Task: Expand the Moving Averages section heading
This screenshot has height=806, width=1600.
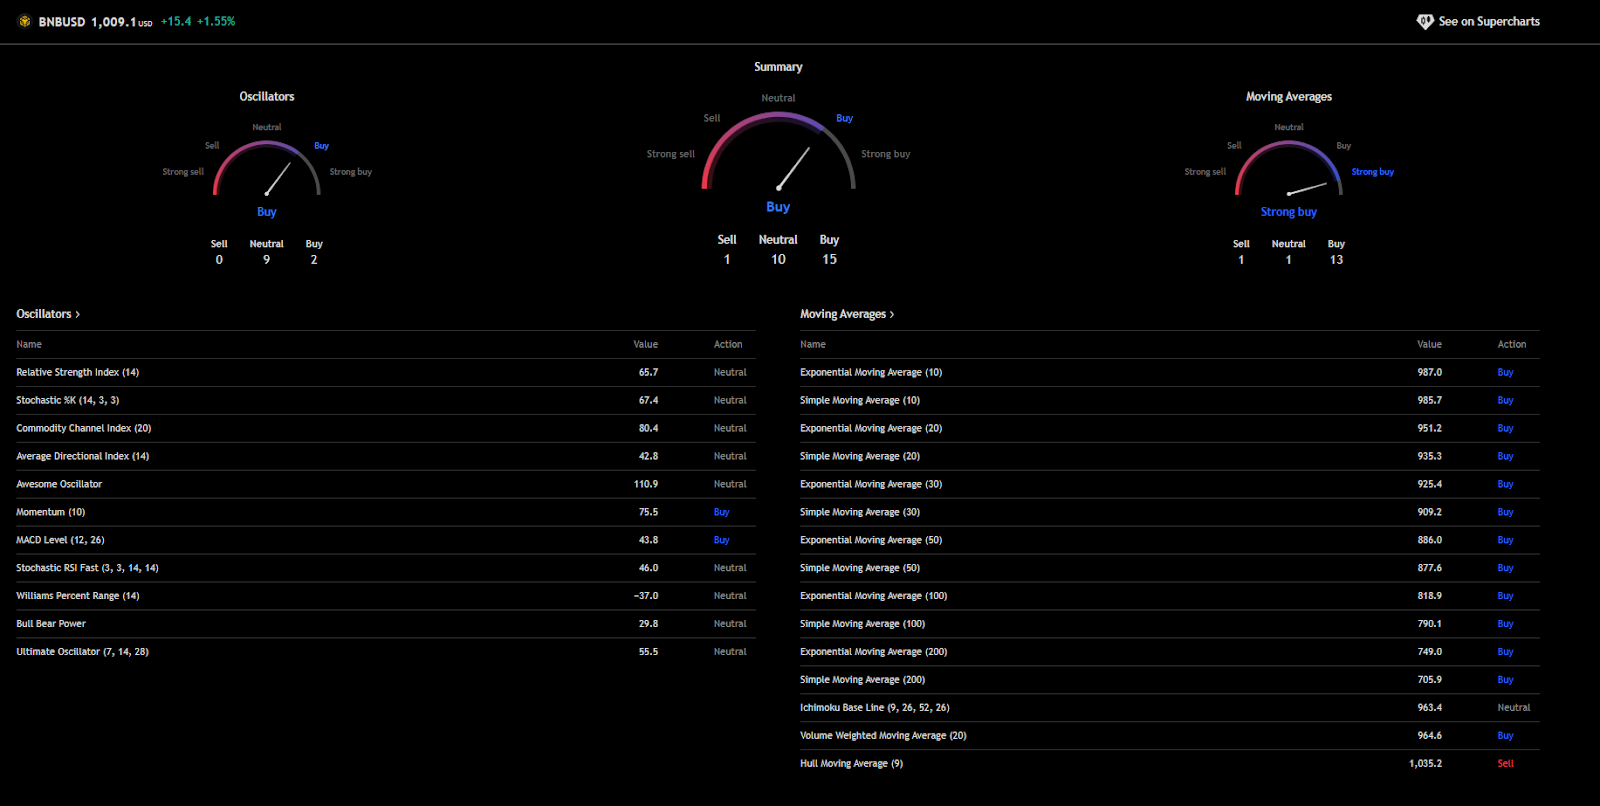Action: (x=846, y=314)
